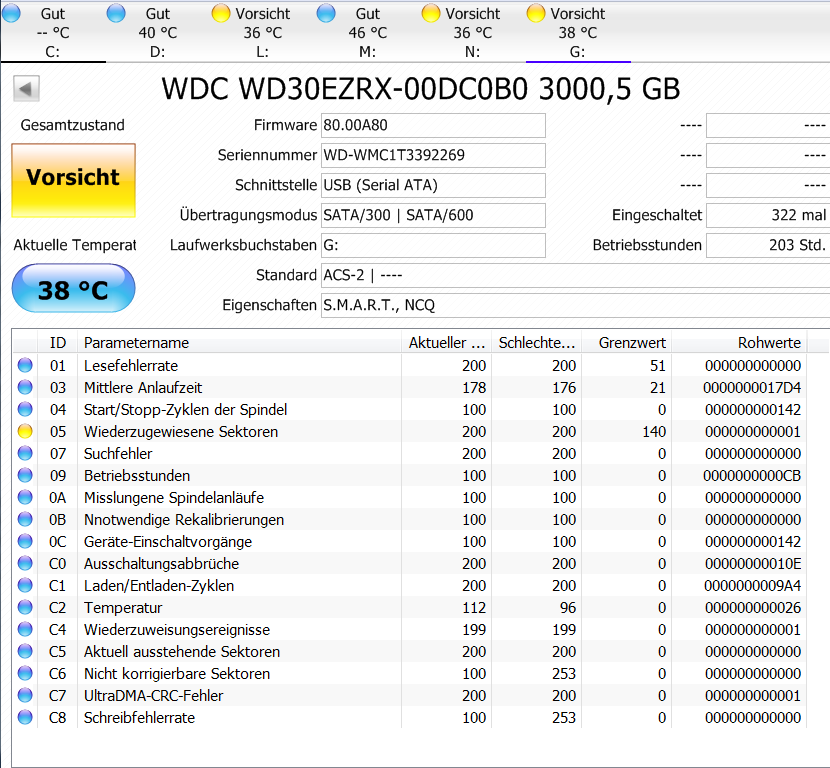Click the blue status icon for Lesefehlerrate
The width and height of the screenshot is (830, 768).
click(25, 365)
